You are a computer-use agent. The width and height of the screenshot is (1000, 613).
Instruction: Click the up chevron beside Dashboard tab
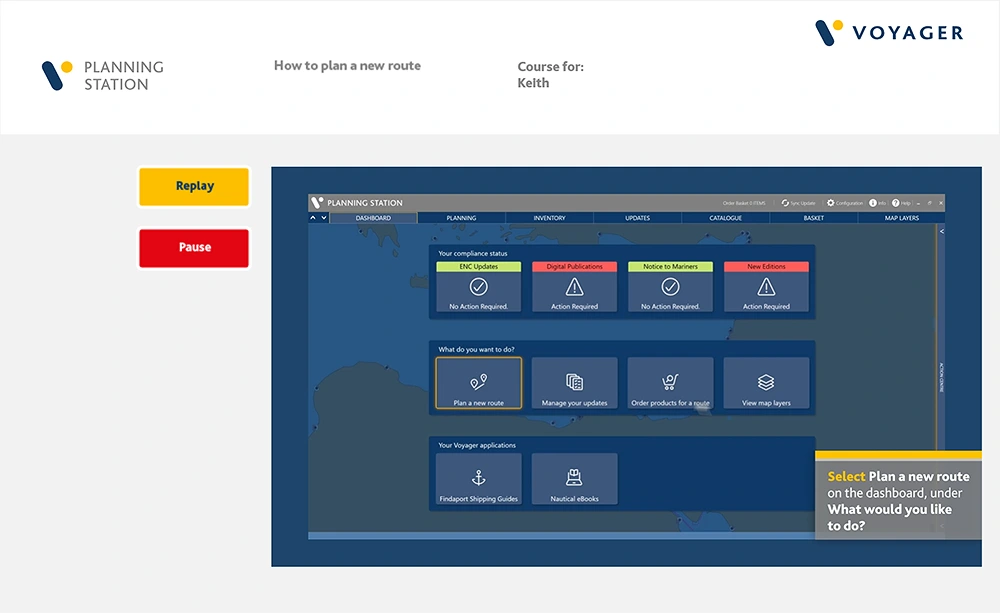pyautogui.click(x=312, y=217)
